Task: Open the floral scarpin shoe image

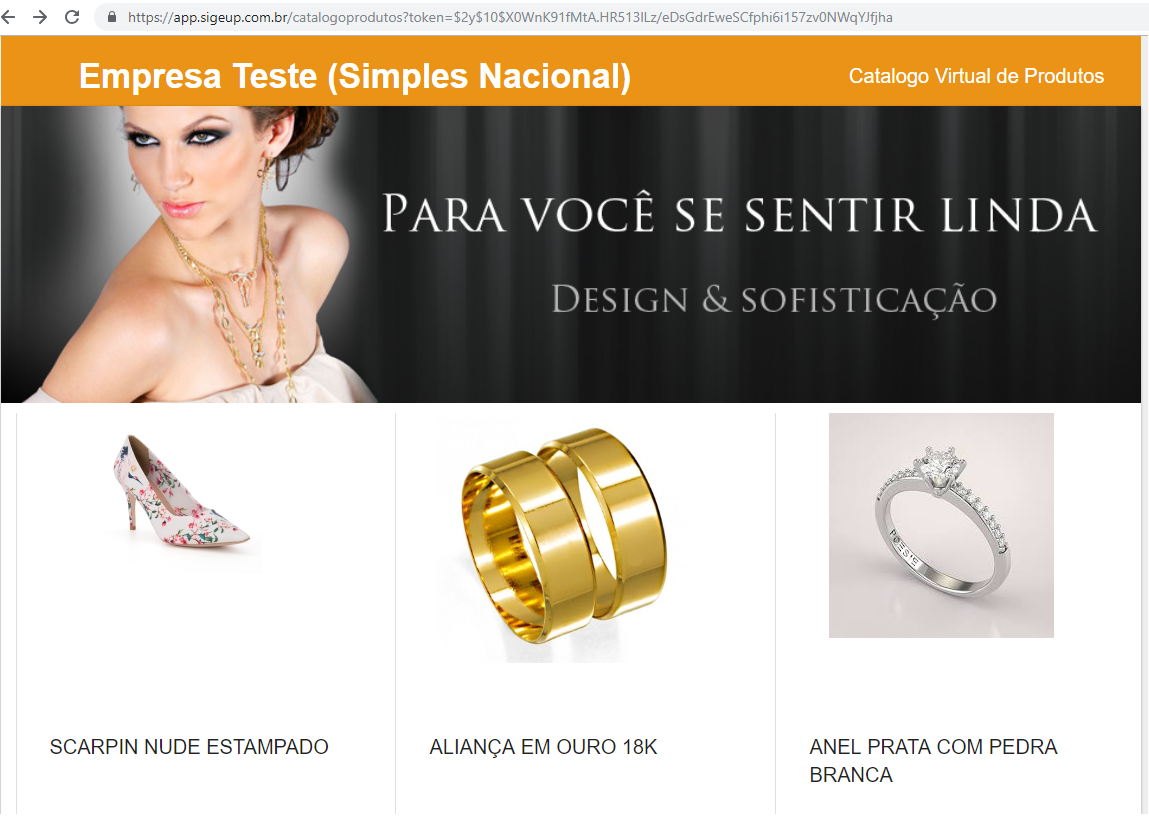Action: pyautogui.click(x=185, y=493)
